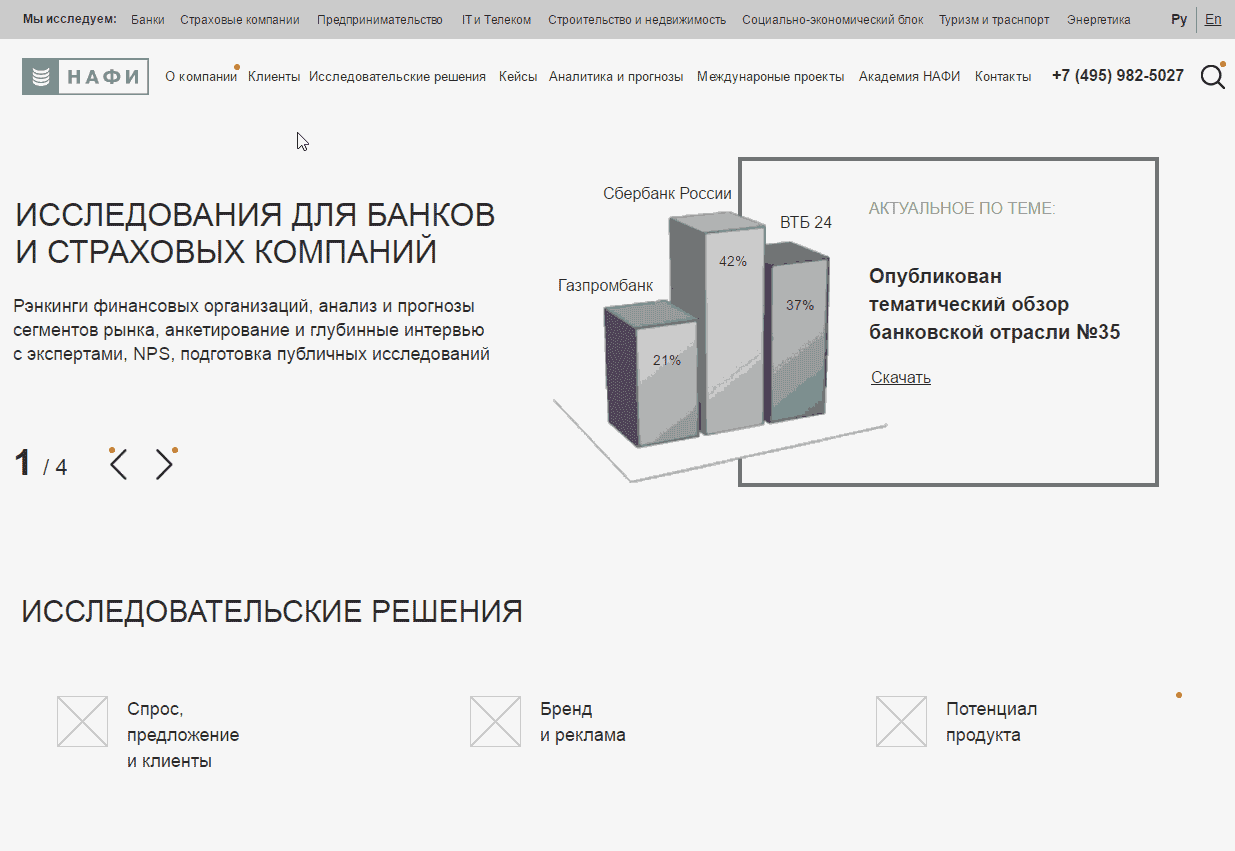
Task: Open Аналитика и прогнозы menu
Action: point(616,77)
